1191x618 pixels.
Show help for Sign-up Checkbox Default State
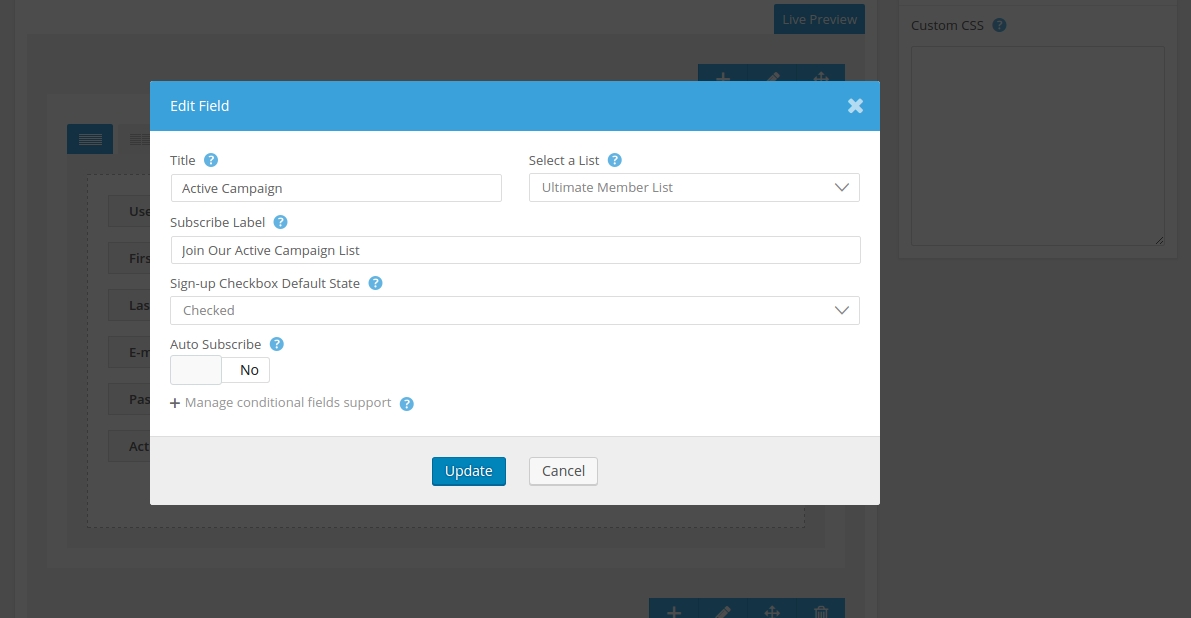375,283
